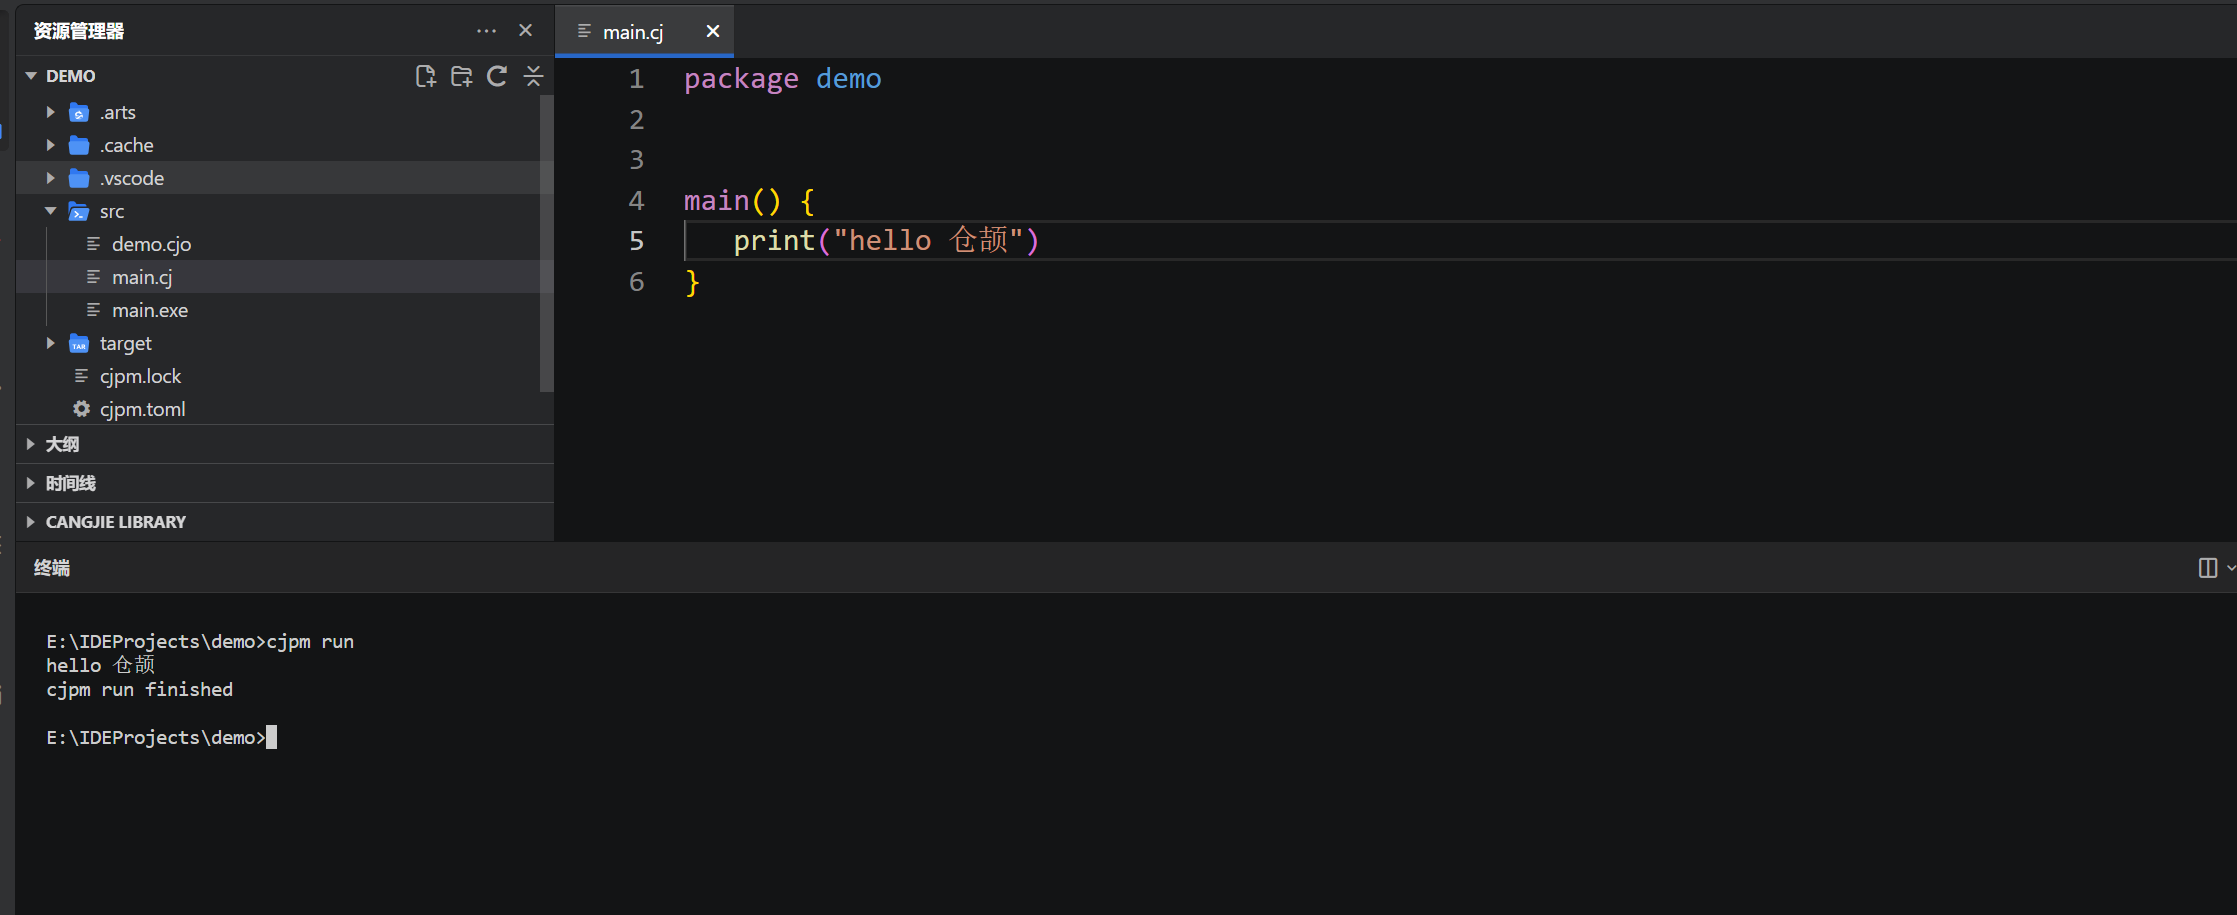Click line number 6 in the gutter
This screenshot has width=2237, height=915.
point(636,282)
